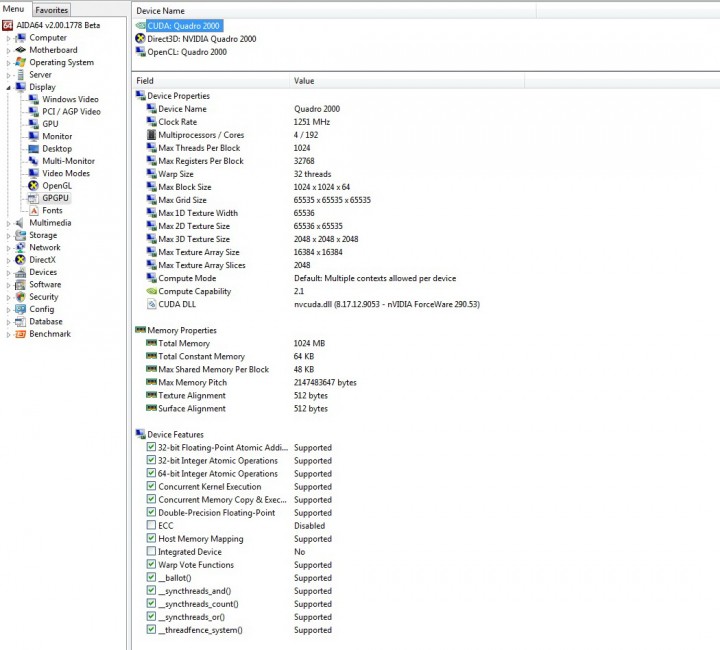Expand the Multimedia tree node arrow
The width and height of the screenshot is (720, 650).
point(8,224)
